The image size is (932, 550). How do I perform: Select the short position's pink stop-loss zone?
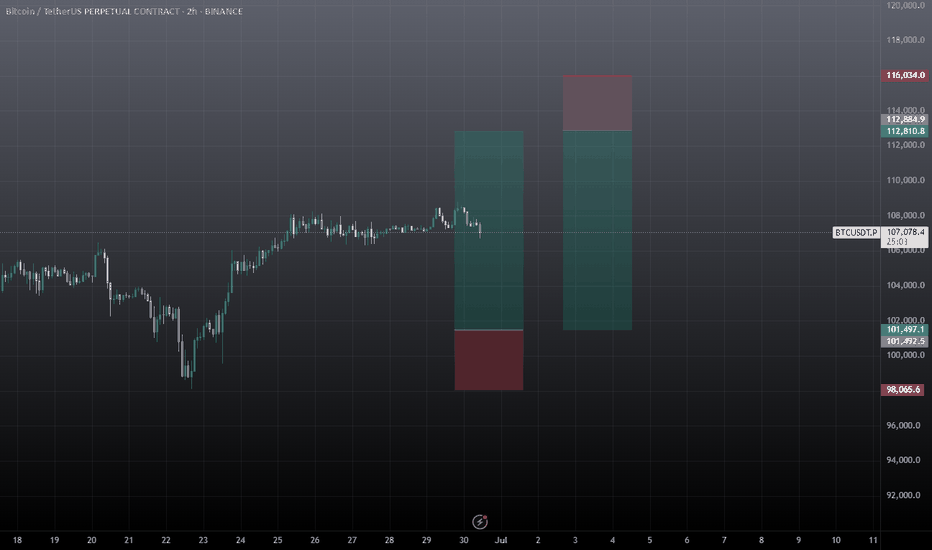coord(597,103)
